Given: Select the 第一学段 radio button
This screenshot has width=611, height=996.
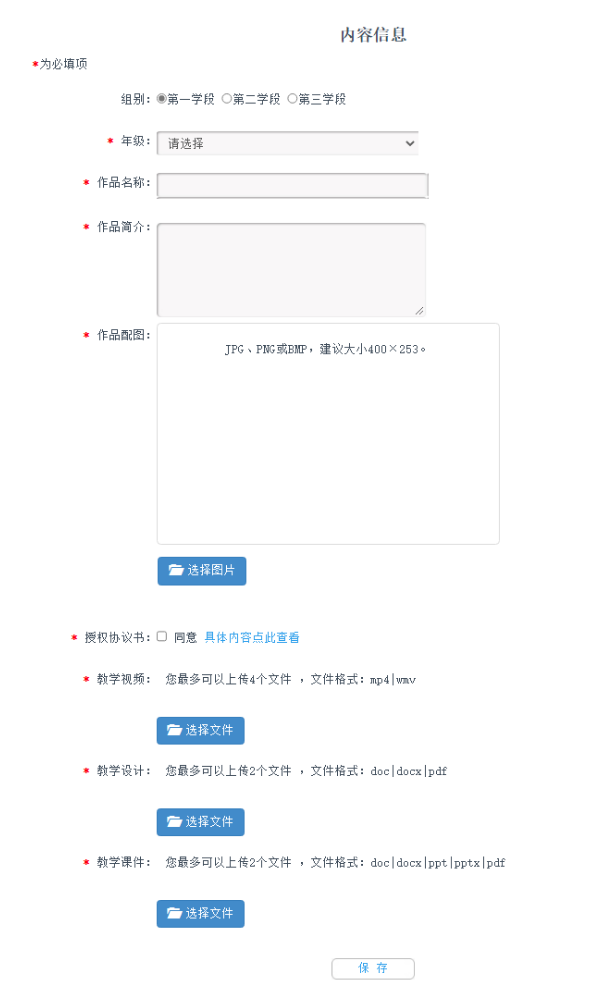Looking at the screenshot, I should (161, 98).
